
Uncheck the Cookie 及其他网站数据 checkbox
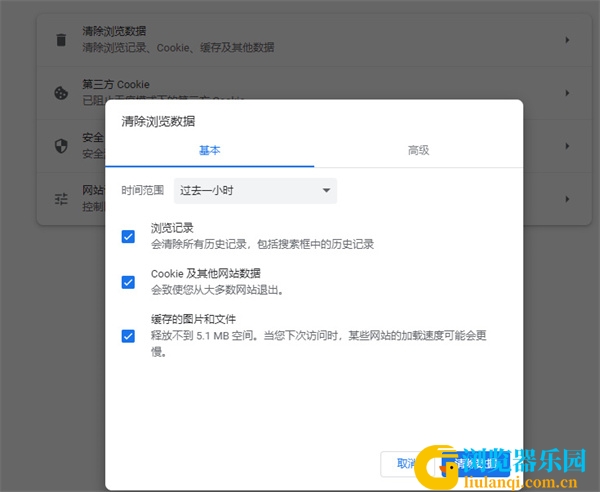click(x=128, y=282)
